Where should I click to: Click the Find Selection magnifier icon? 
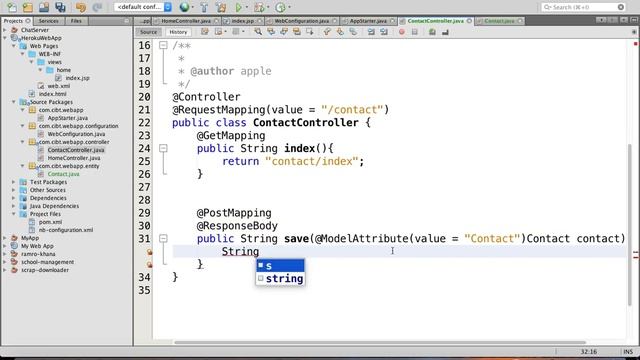pos(258,32)
